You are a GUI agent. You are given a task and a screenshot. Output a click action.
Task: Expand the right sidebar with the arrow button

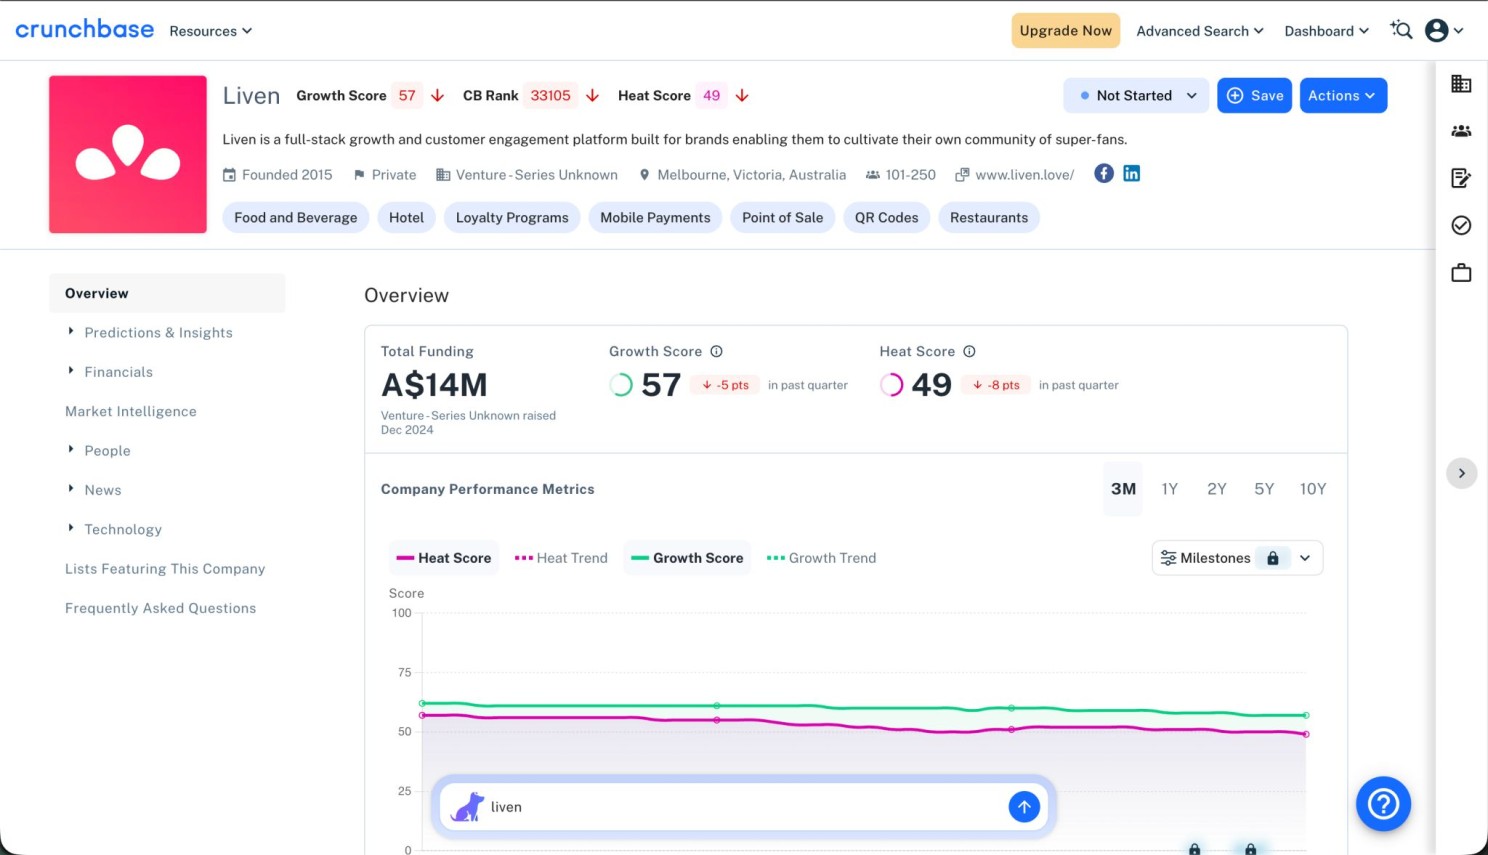pyautogui.click(x=1462, y=473)
